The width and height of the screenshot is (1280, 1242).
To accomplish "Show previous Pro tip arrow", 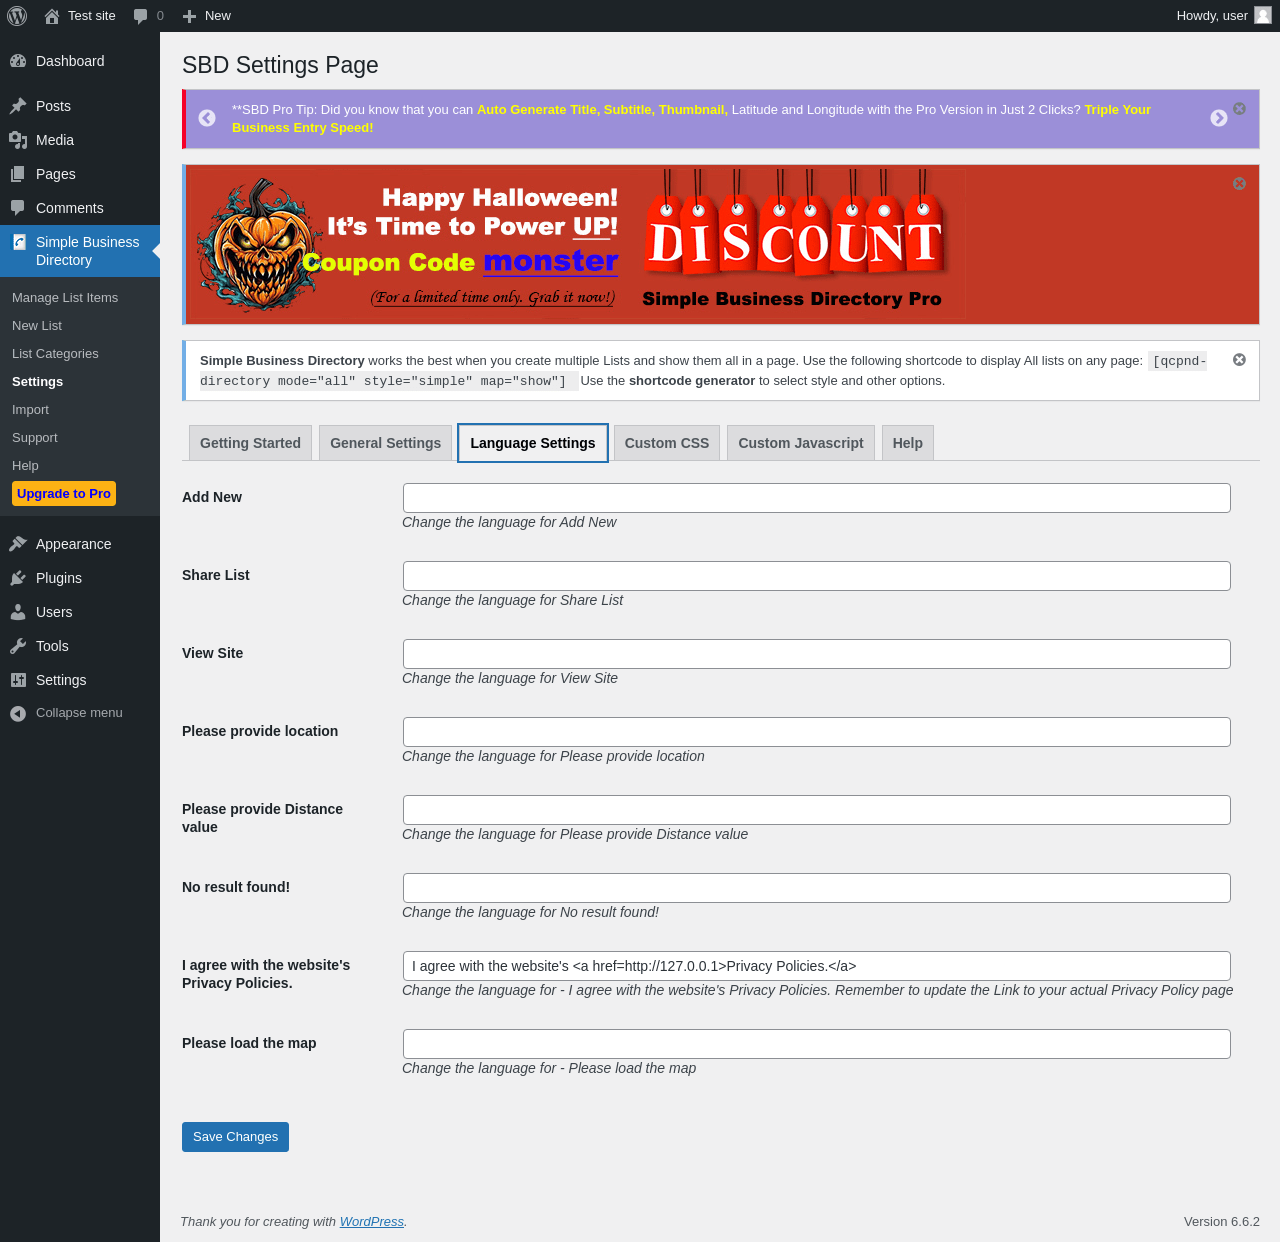I will coord(207,118).
